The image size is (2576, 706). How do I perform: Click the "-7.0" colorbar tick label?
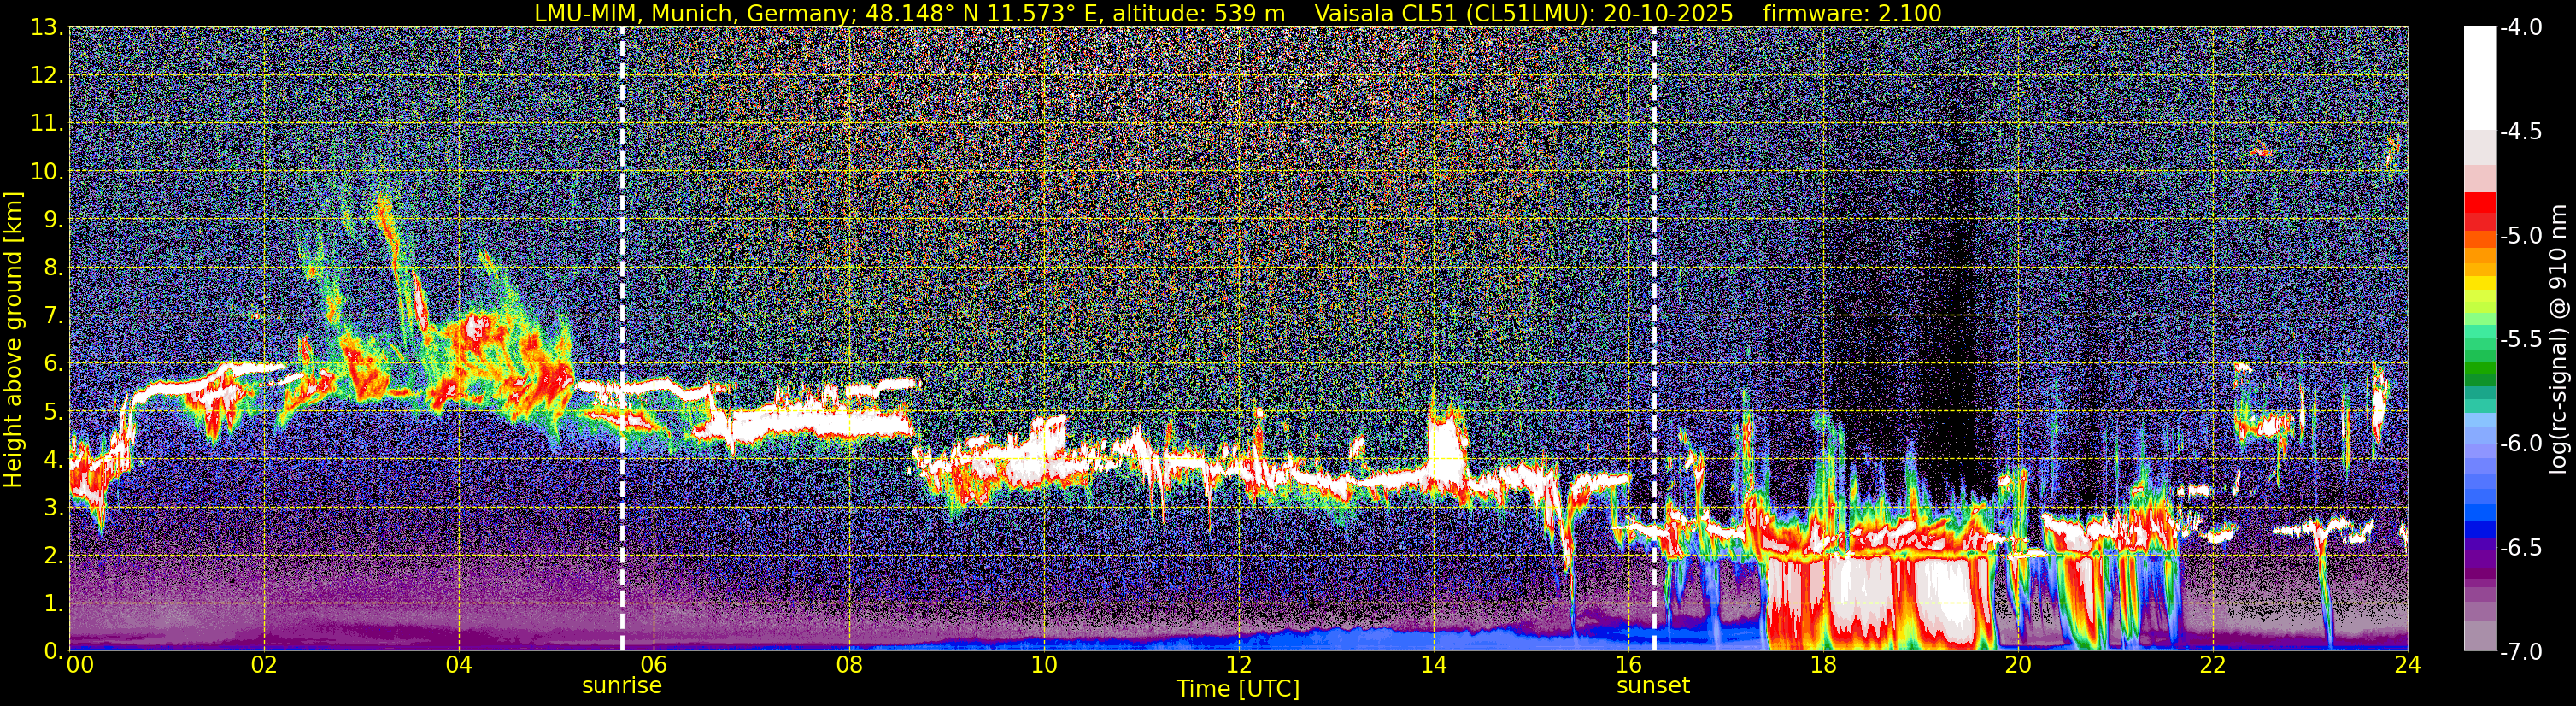click(x=2521, y=651)
